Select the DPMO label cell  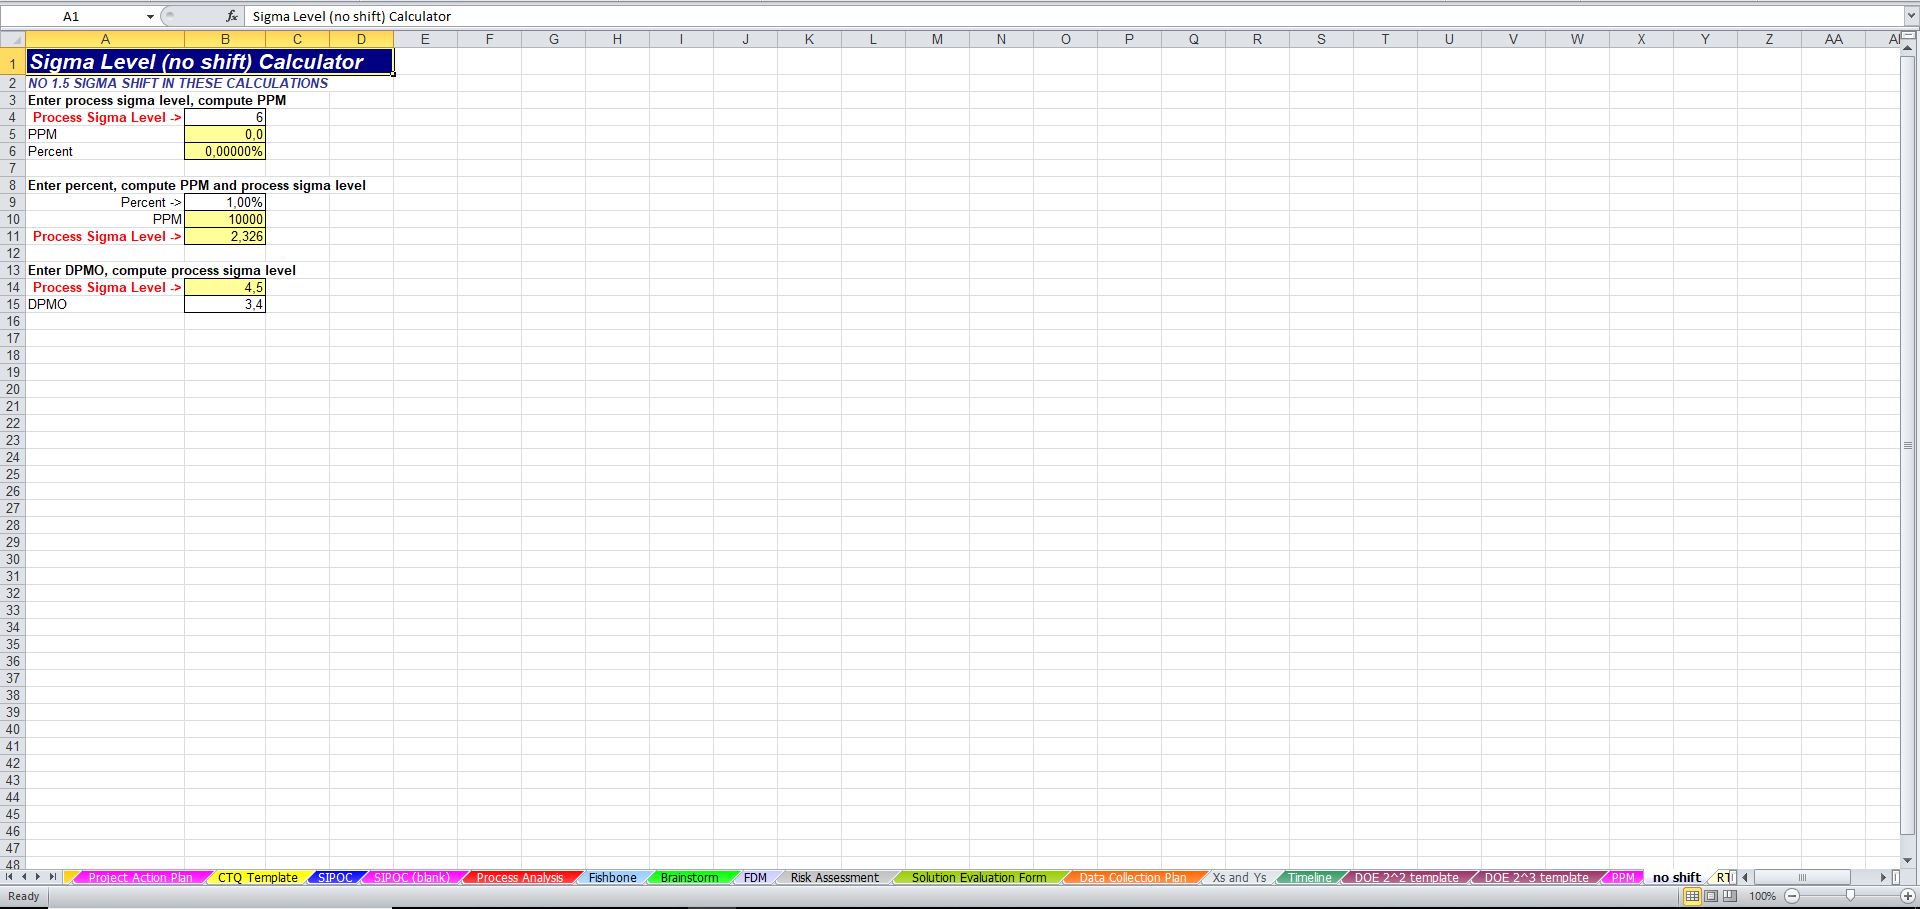tap(105, 304)
